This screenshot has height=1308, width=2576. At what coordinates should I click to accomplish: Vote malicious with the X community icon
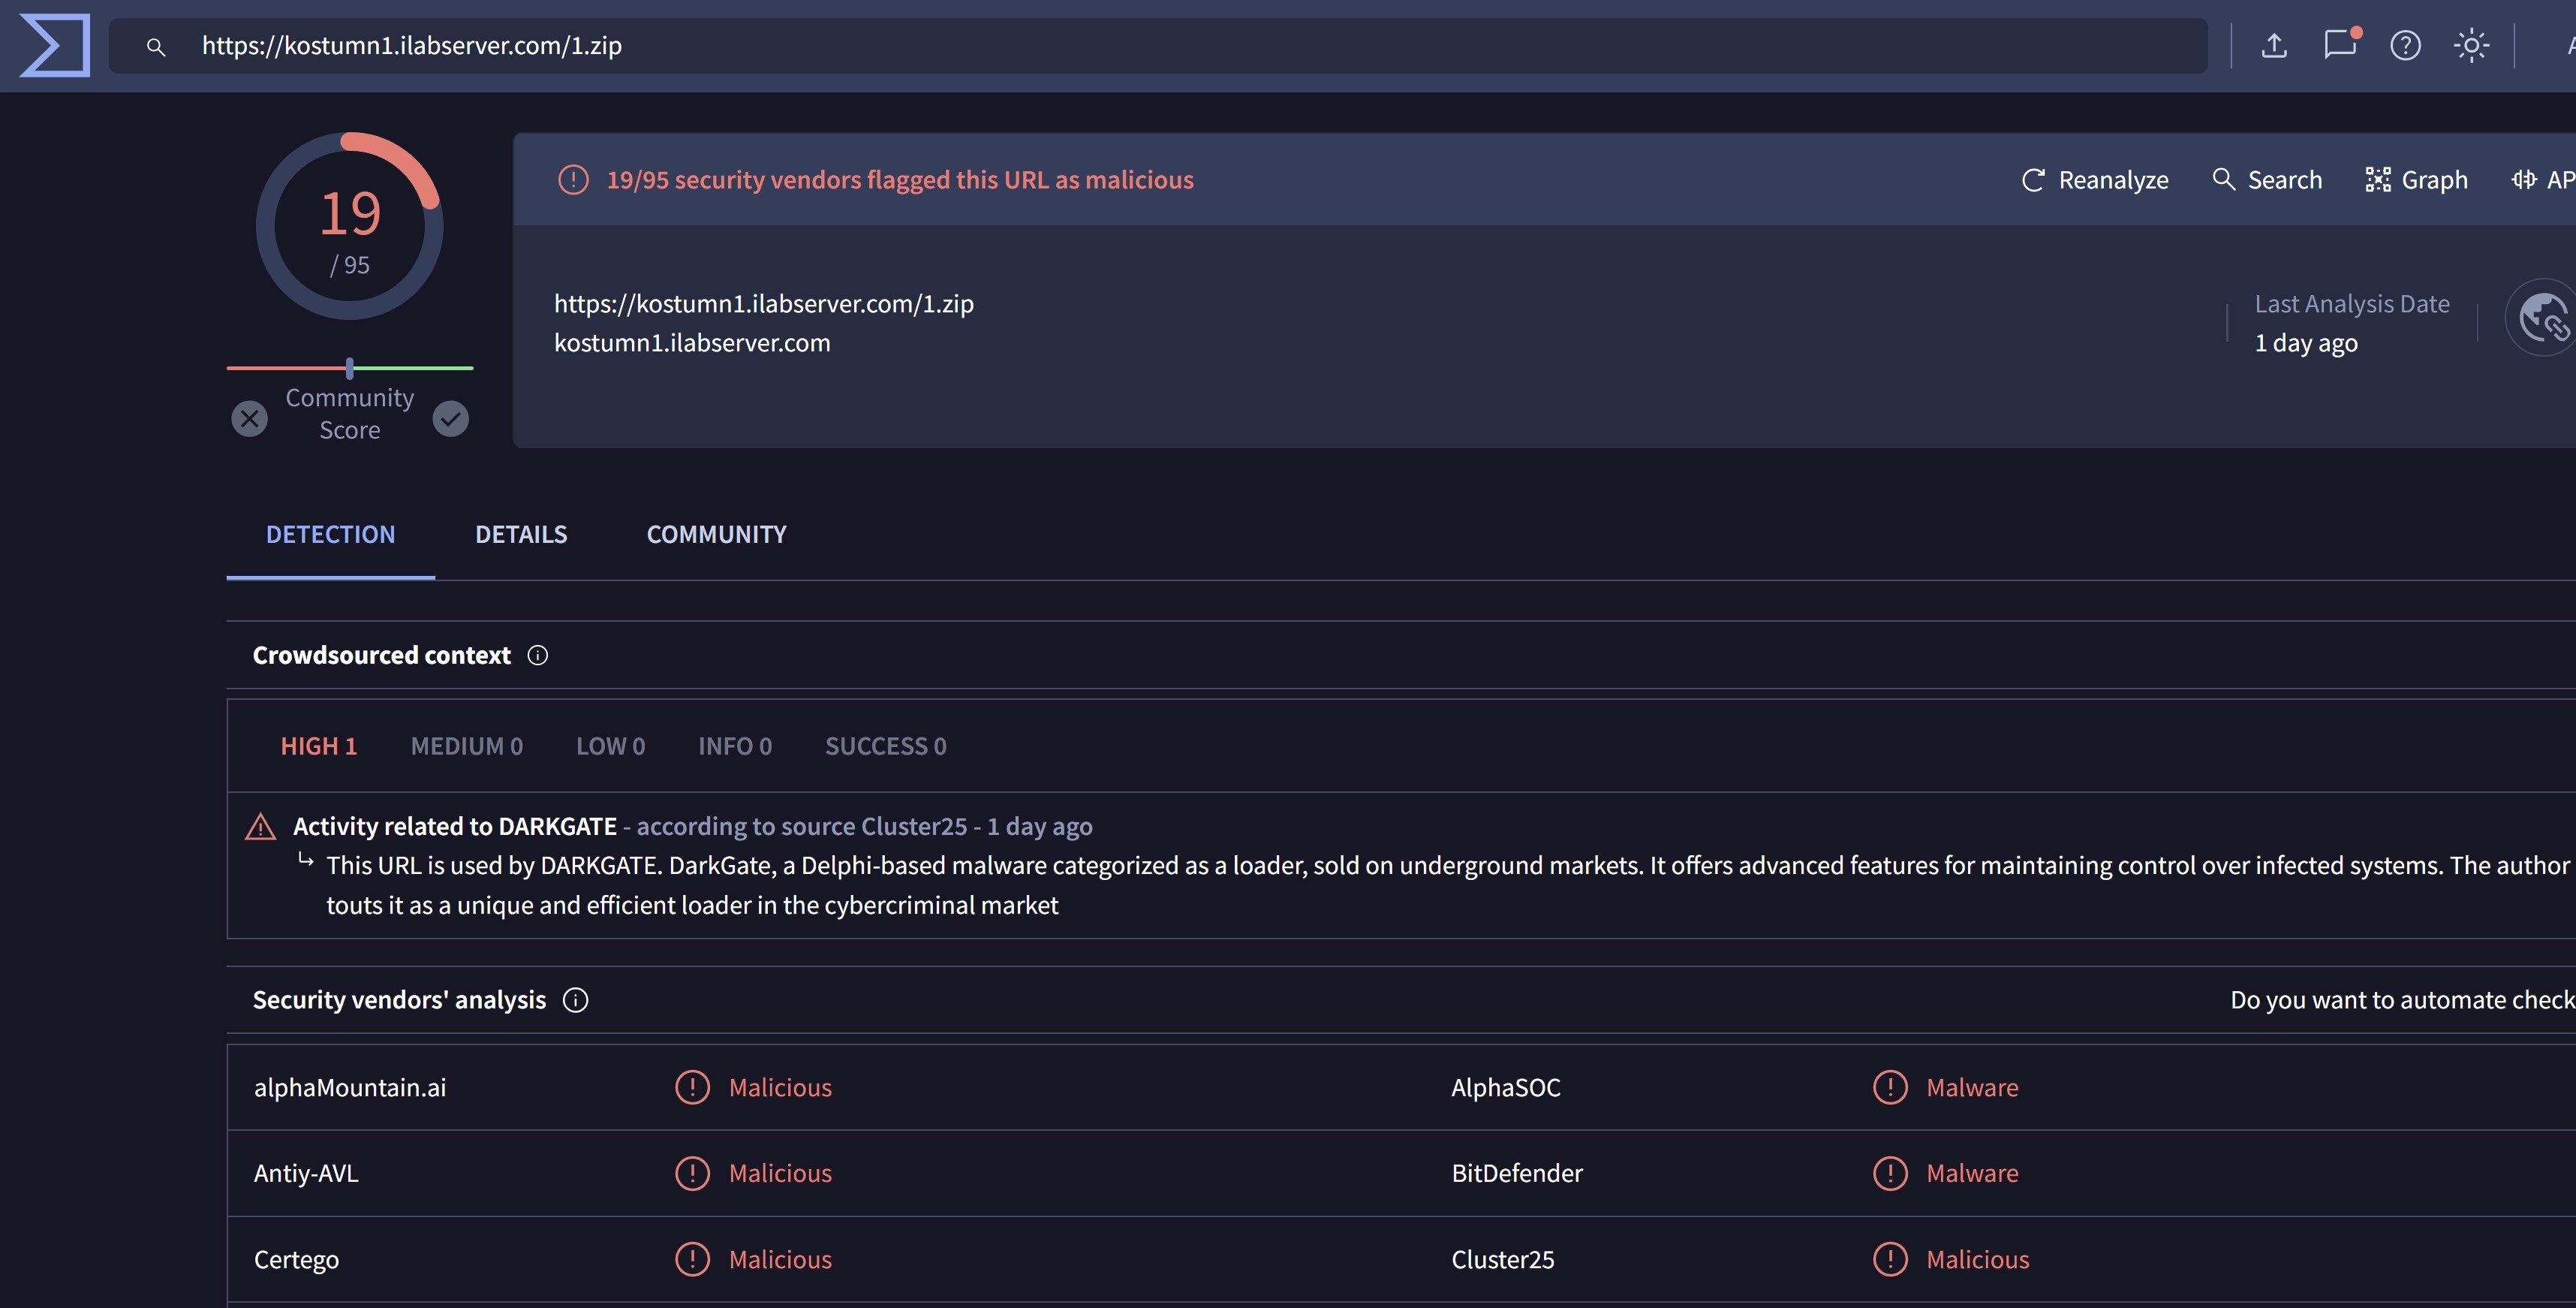pos(250,418)
